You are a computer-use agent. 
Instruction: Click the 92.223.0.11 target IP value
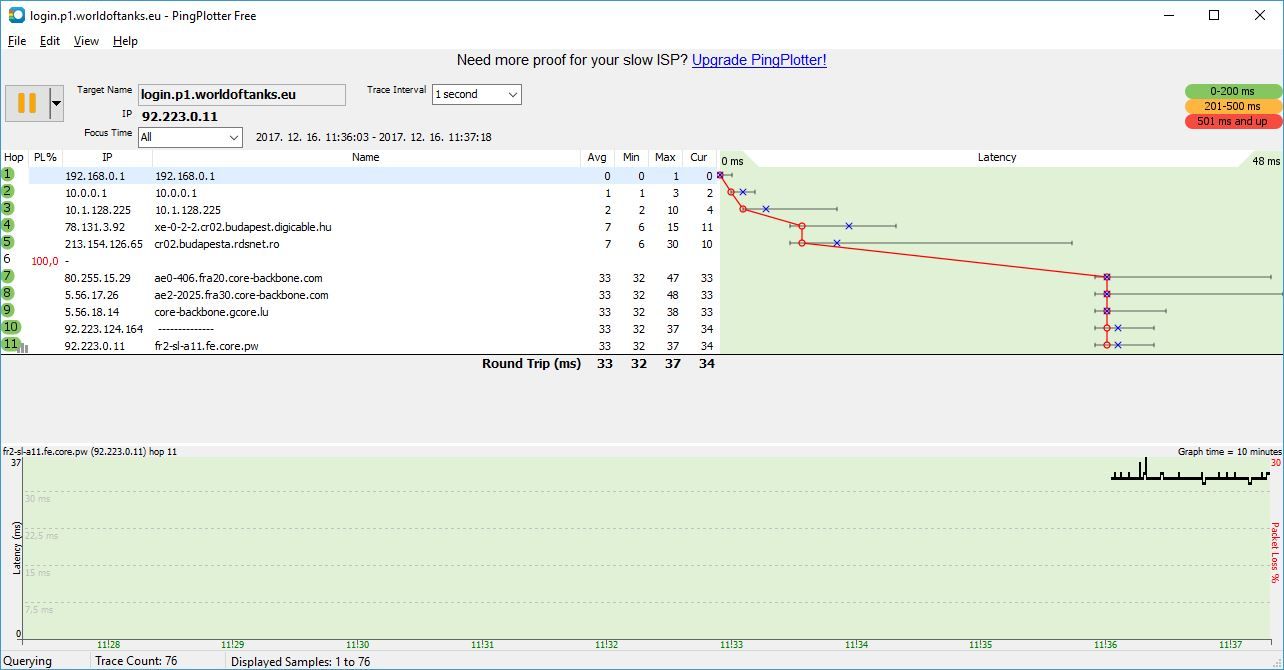(180, 116)
